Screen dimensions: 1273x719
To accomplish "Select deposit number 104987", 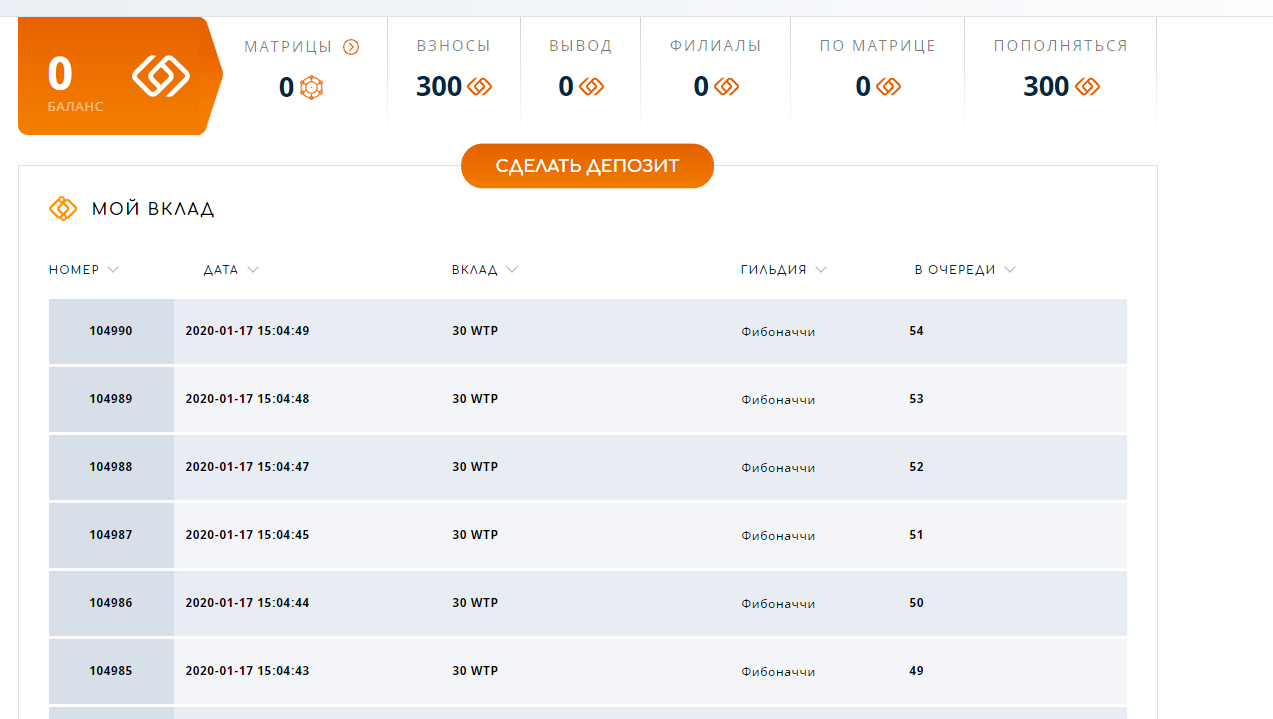I will click(x=111, y=535).
